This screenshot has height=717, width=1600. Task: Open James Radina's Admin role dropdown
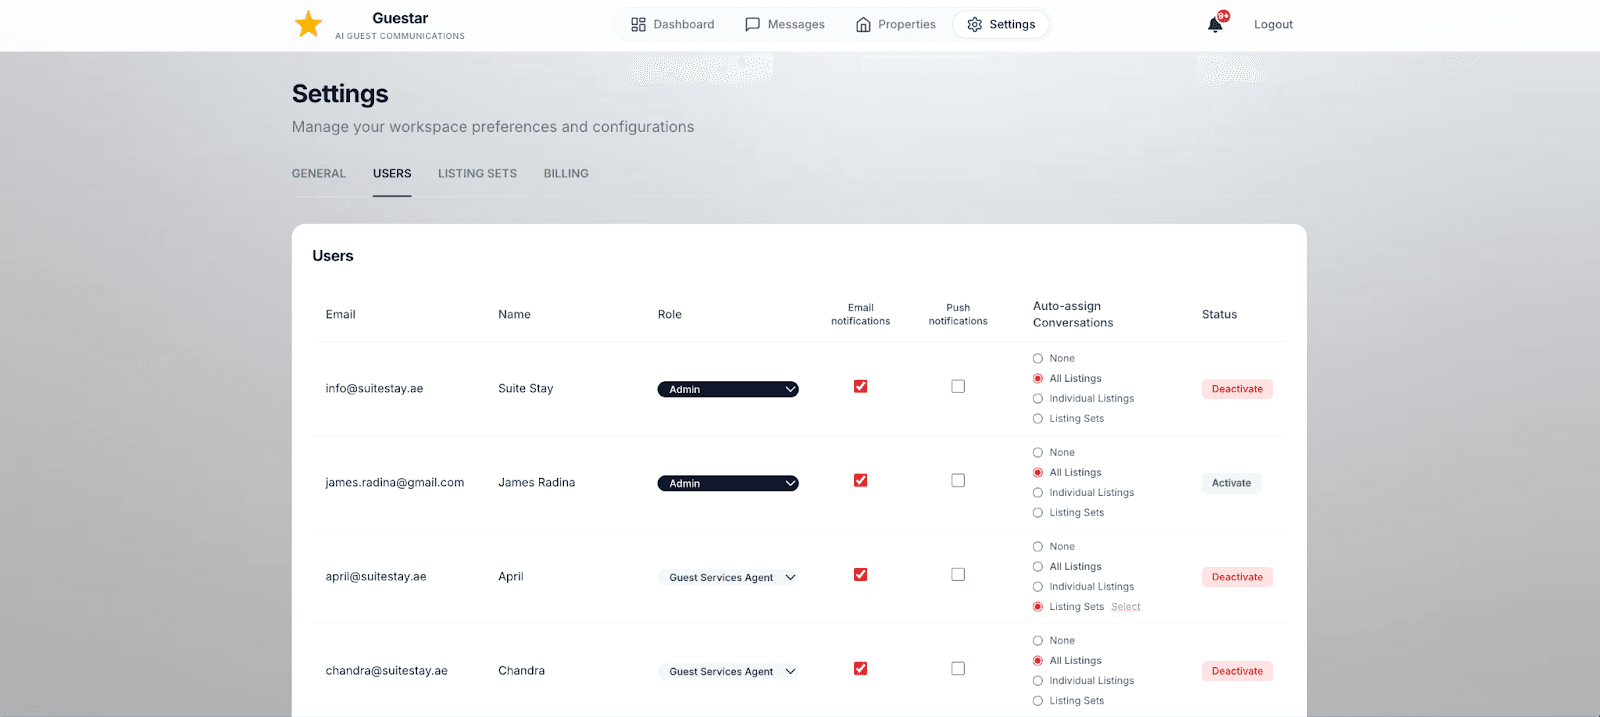coord(727,483)
